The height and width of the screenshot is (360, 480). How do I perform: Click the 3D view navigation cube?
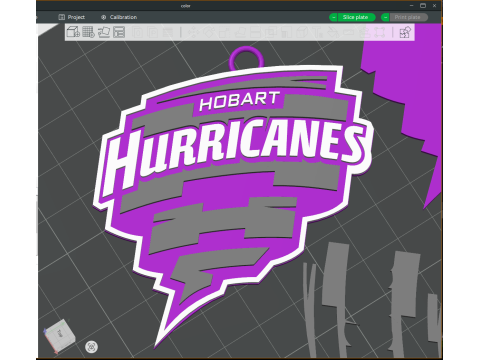pos(60,336)
